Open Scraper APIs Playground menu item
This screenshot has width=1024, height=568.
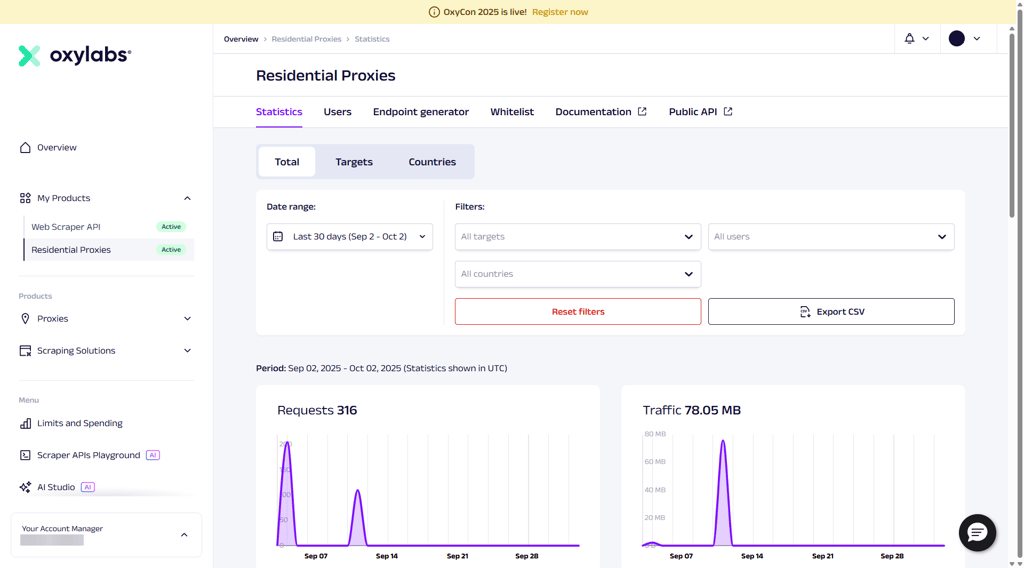click(x=89, y=455)
